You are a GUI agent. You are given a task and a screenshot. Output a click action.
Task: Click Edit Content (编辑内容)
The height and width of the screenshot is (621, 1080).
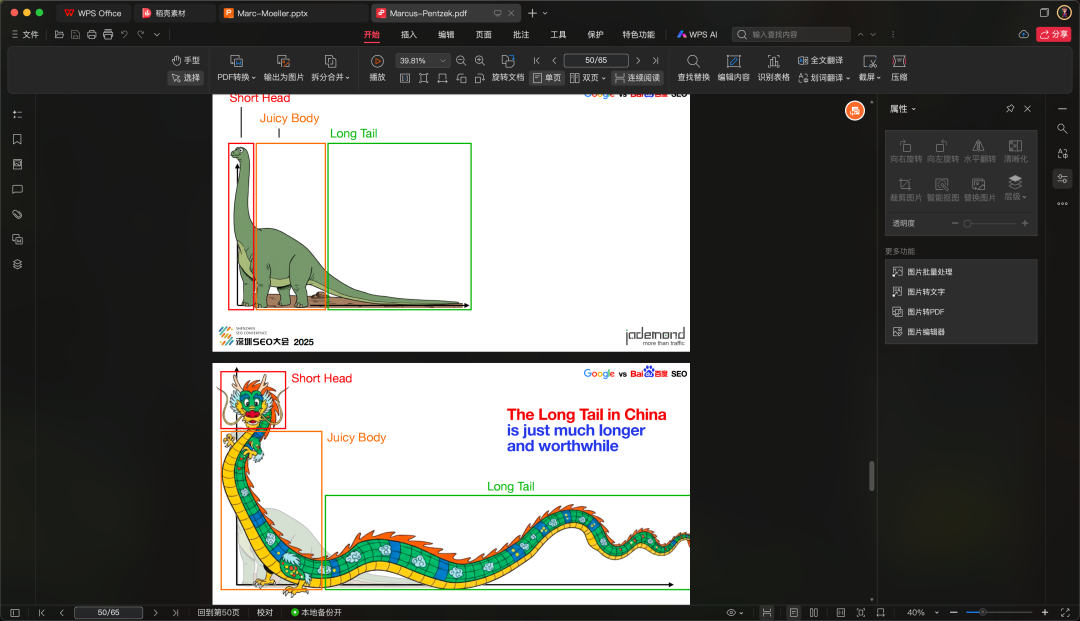point(734,68)
